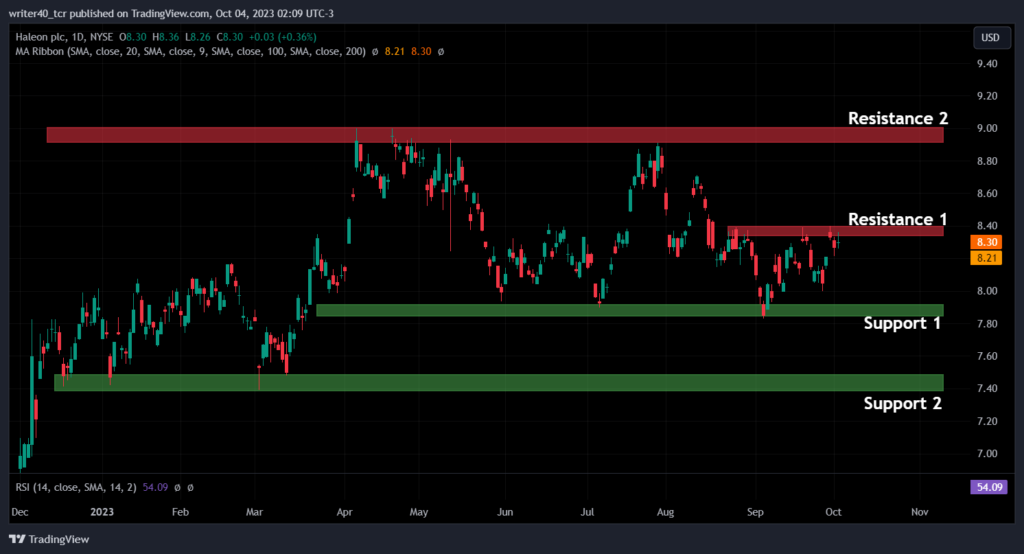
Task: Open the USD currency selector
Action: (991, 38)
